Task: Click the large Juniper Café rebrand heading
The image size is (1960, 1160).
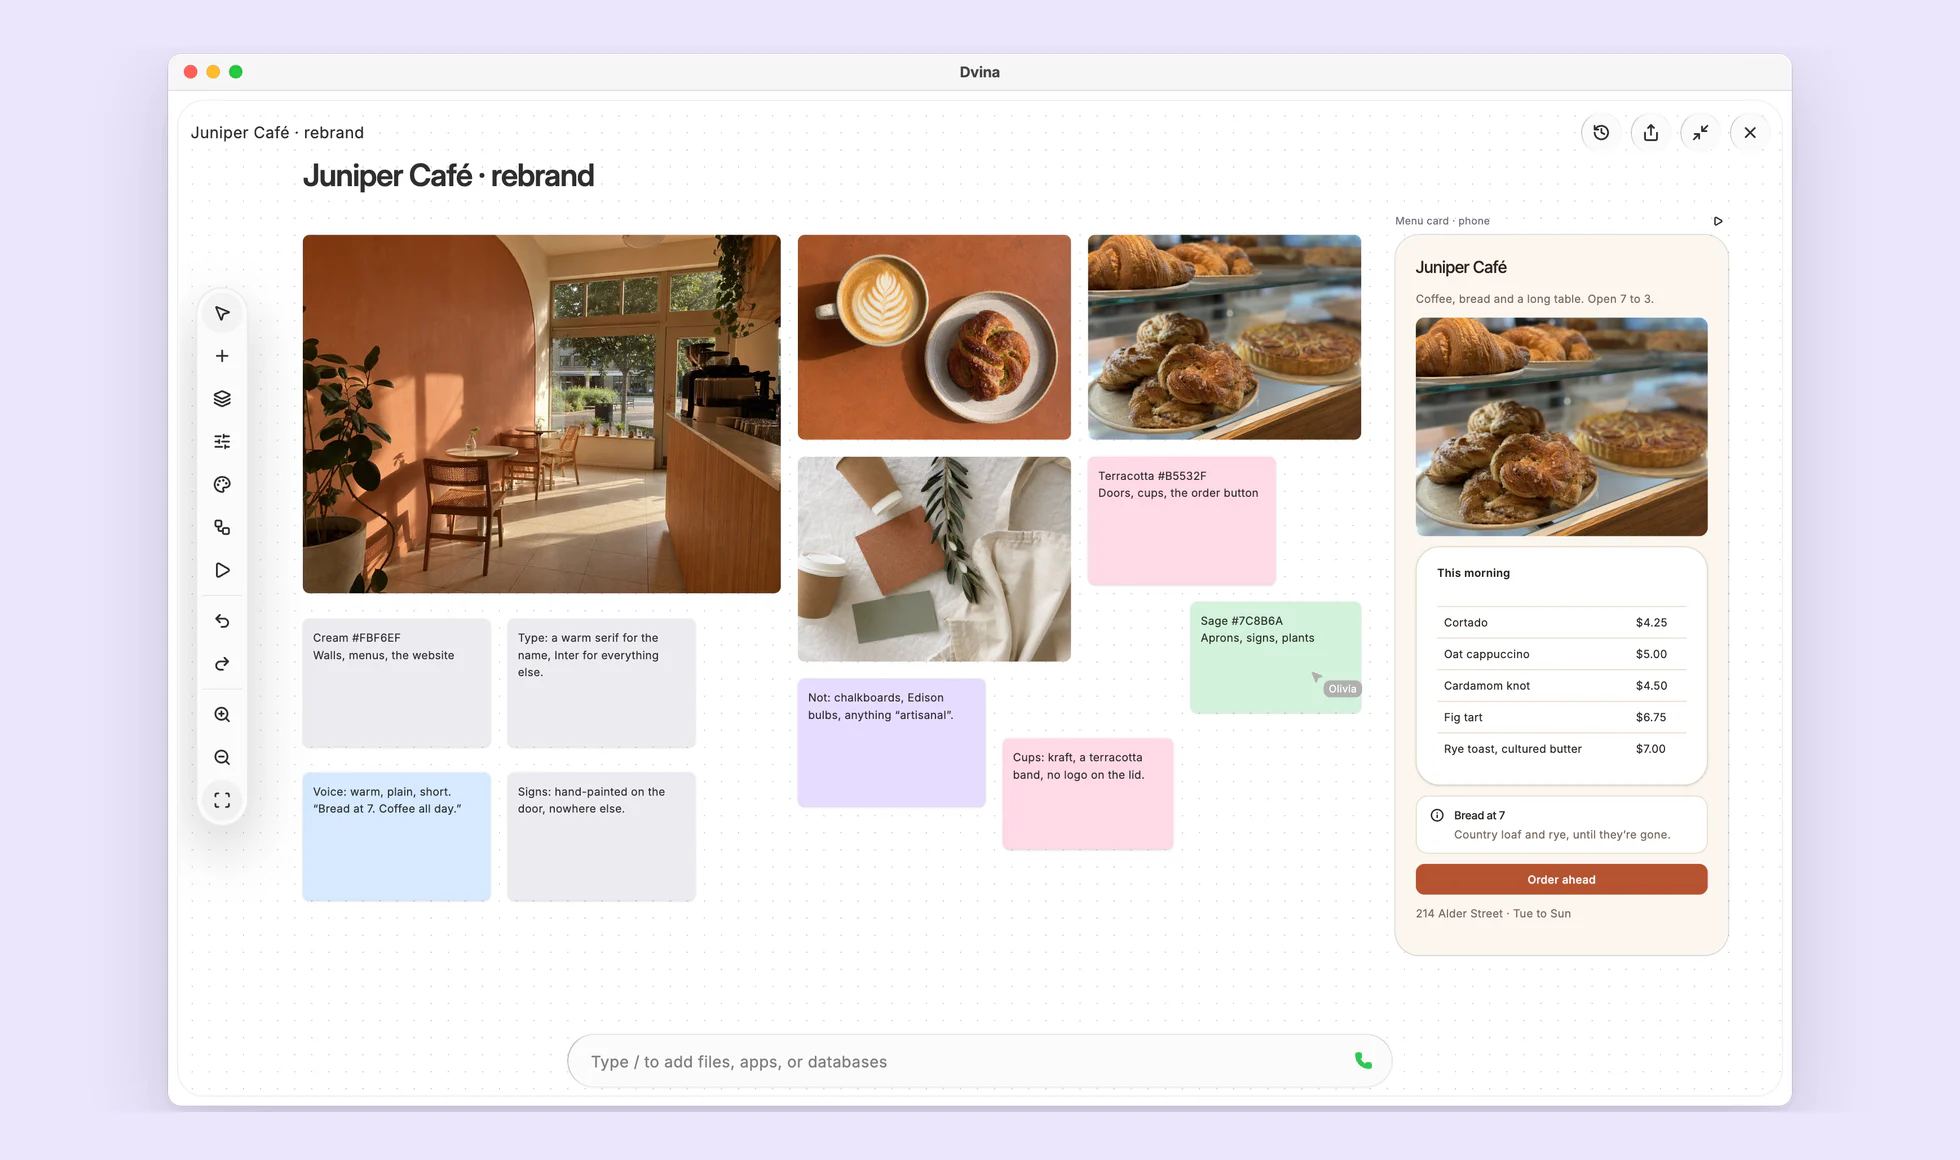Action: (448, 176)
